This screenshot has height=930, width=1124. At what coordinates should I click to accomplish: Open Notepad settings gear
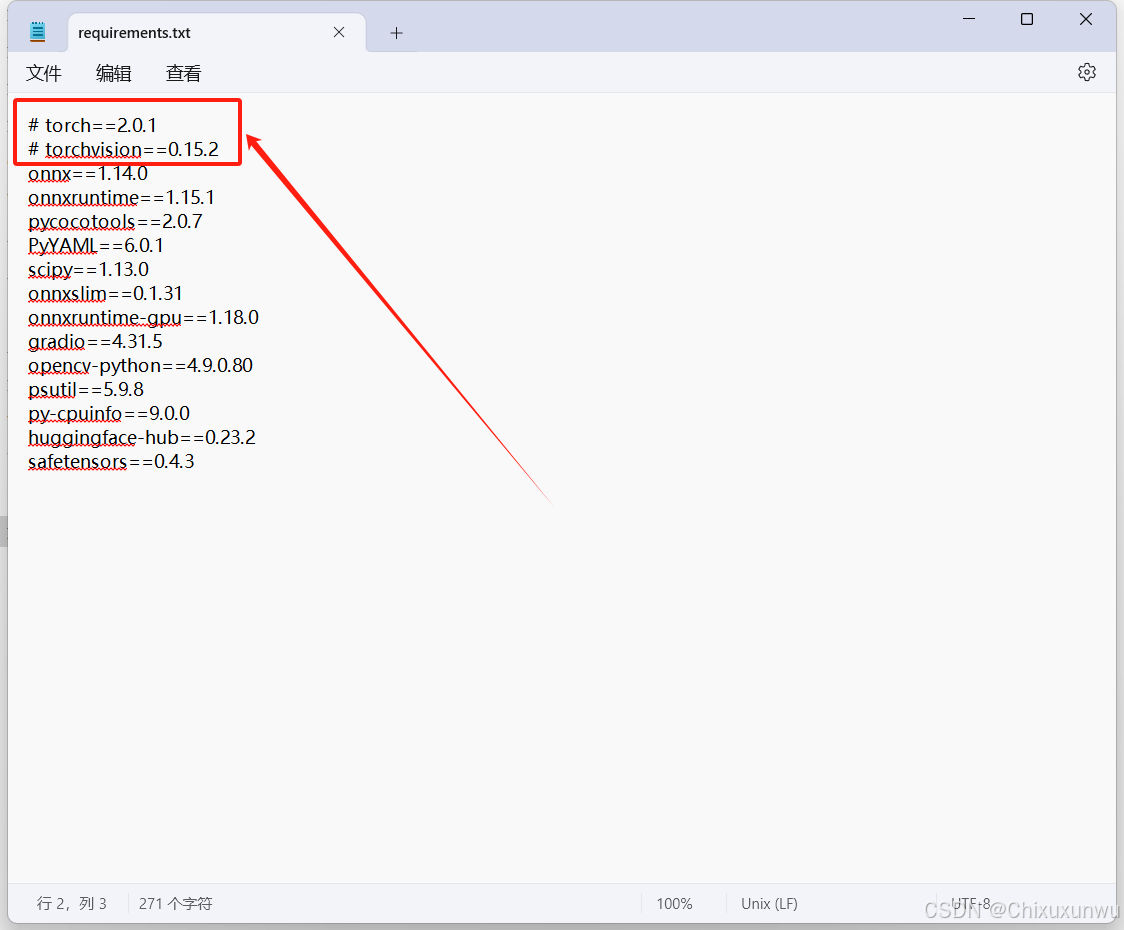click(1087, 72)
